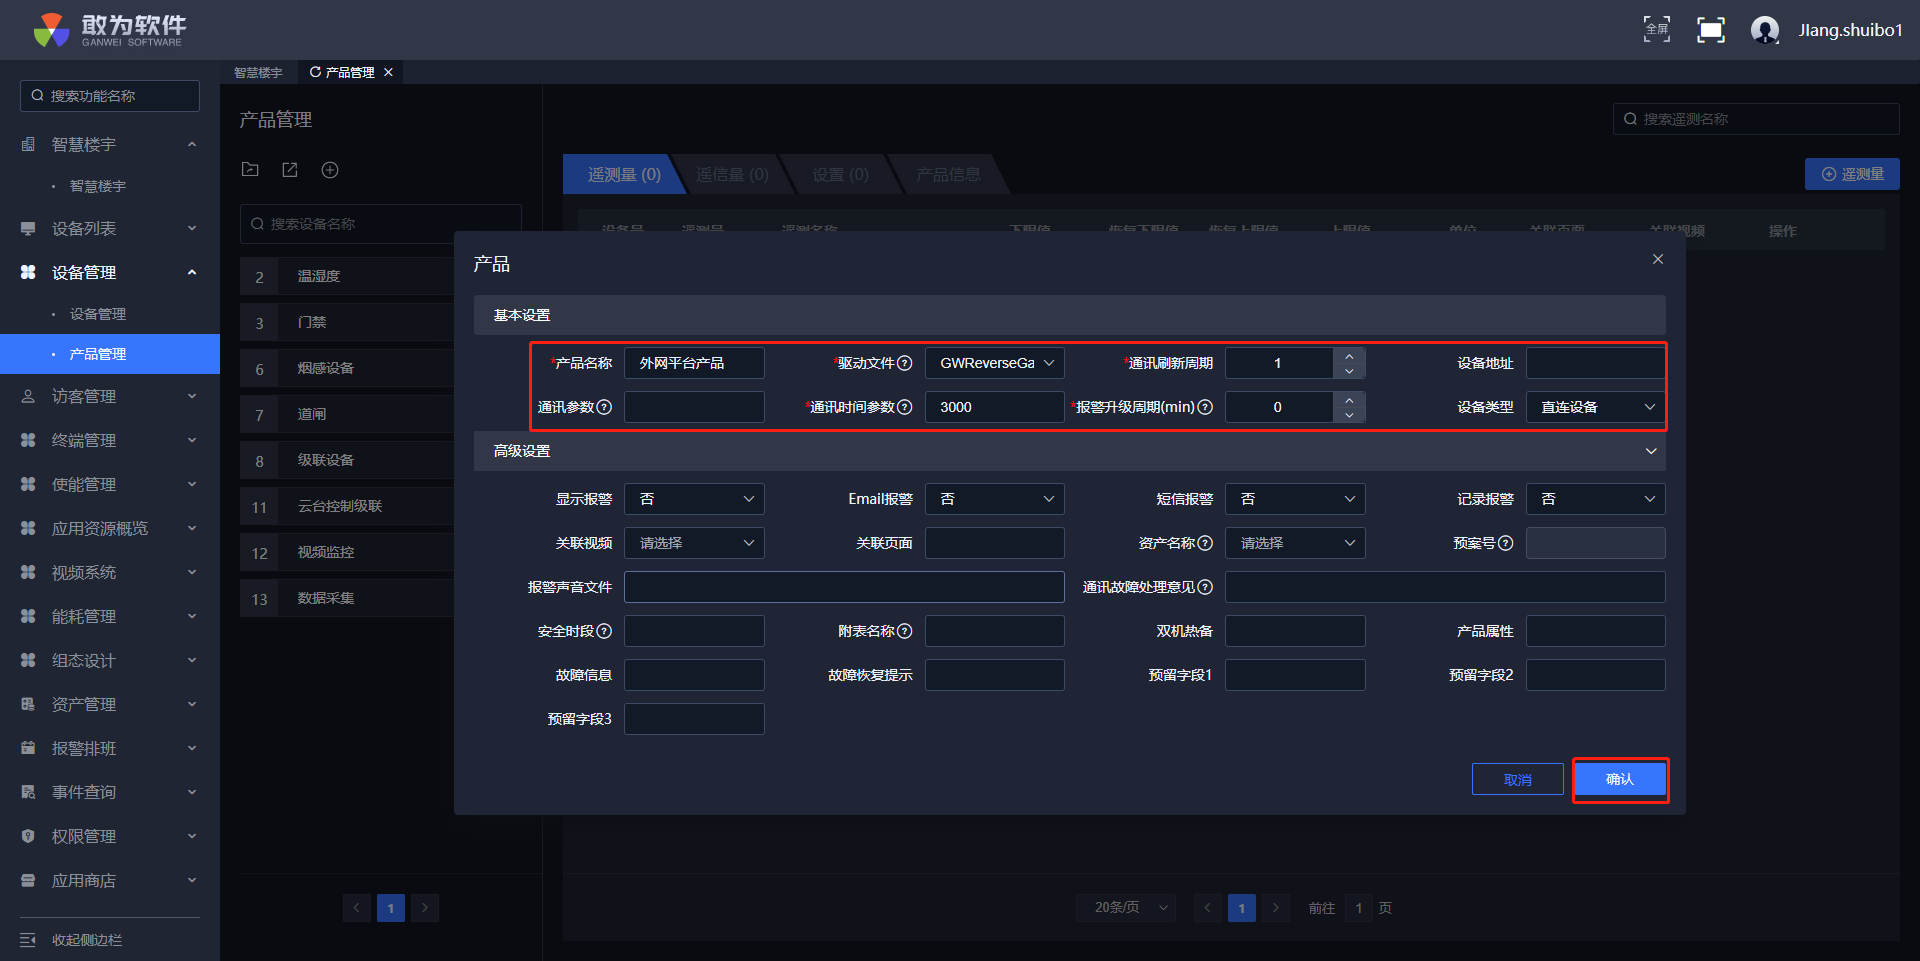Click the 取消 button
Screen dimensions: 1920x961
click(x=1517, y=780)
